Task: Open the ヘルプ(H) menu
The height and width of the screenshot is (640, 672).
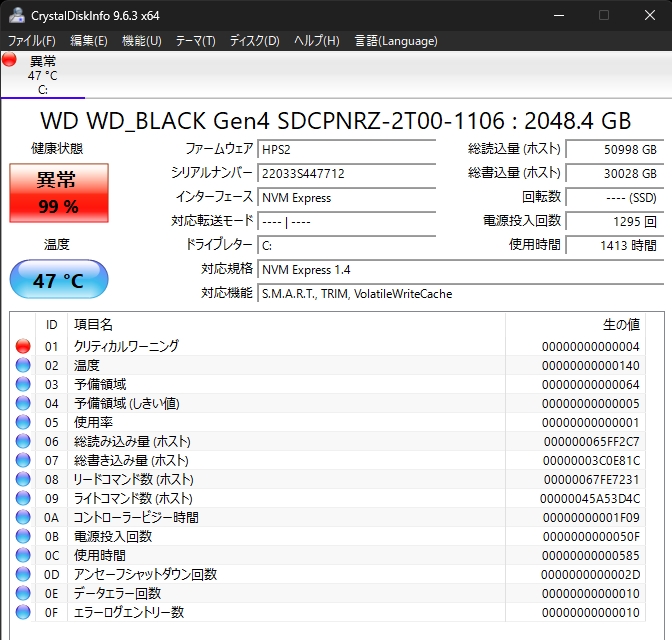Action: [x=317, y=41]
